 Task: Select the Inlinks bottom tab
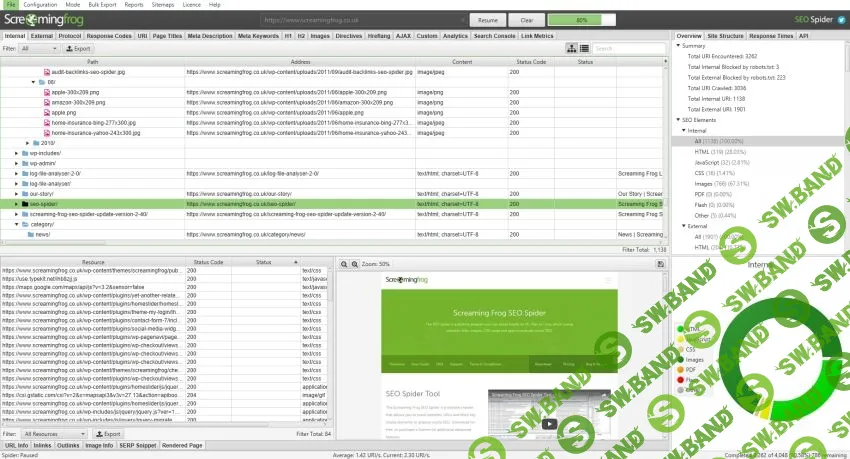(x=42, y=445)
